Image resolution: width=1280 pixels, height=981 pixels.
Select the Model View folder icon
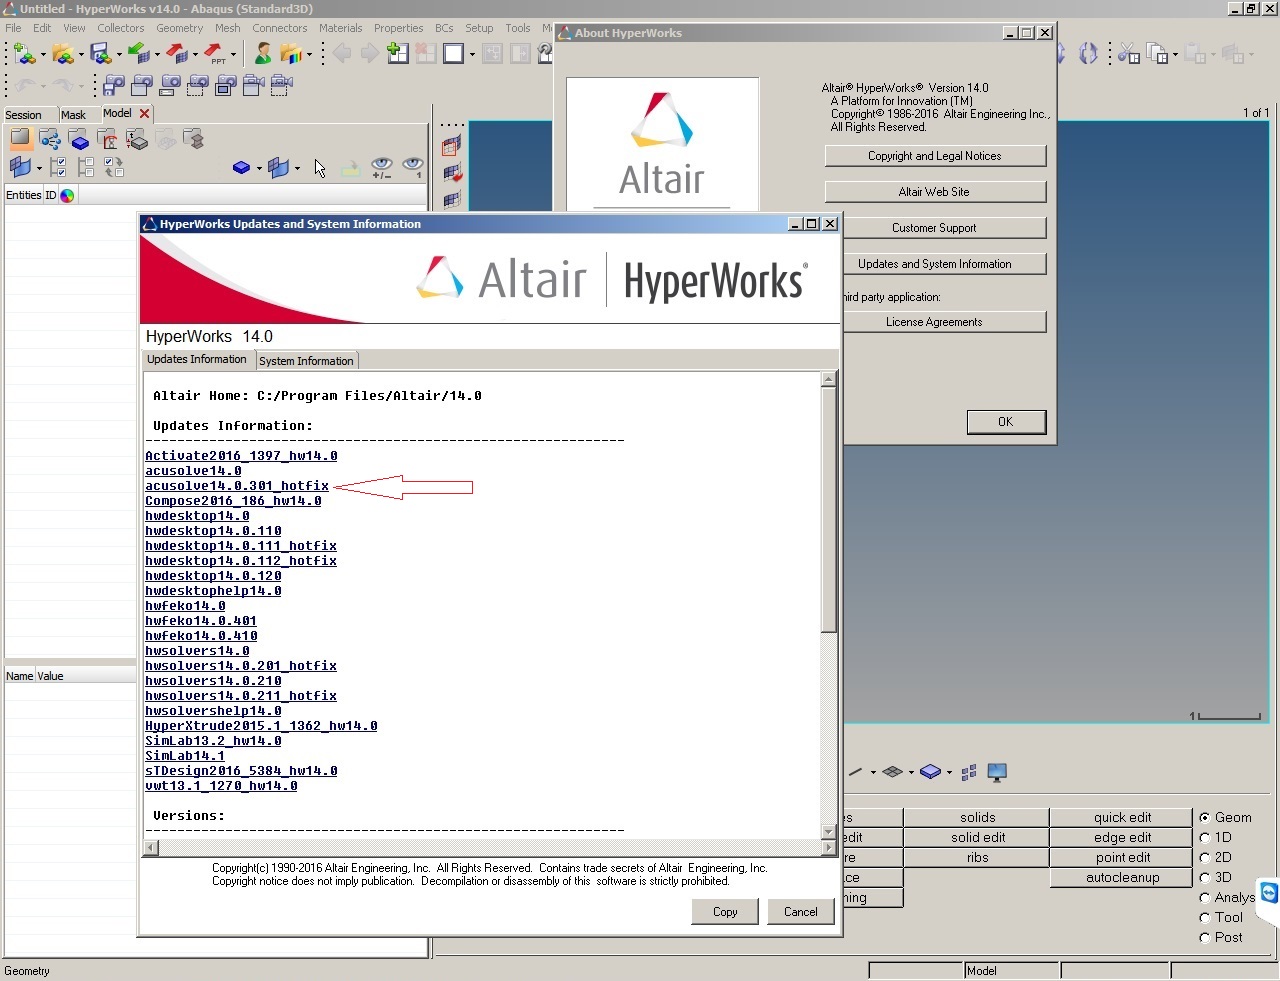coord(21,139)
